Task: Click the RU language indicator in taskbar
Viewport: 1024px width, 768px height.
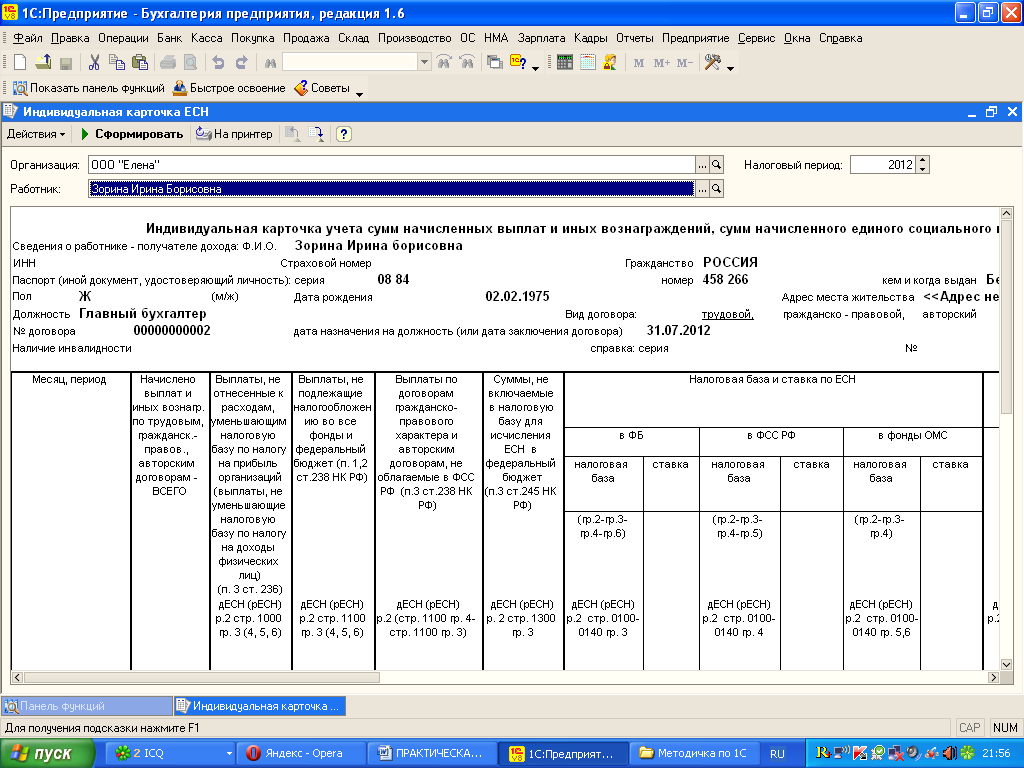Action: click(777, 754)
